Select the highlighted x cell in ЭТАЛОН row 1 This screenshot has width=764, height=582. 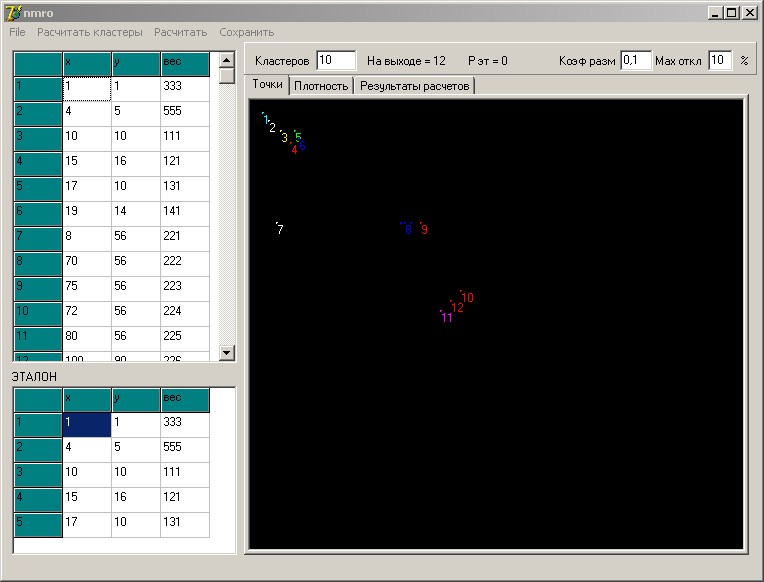tap(87, 425)
